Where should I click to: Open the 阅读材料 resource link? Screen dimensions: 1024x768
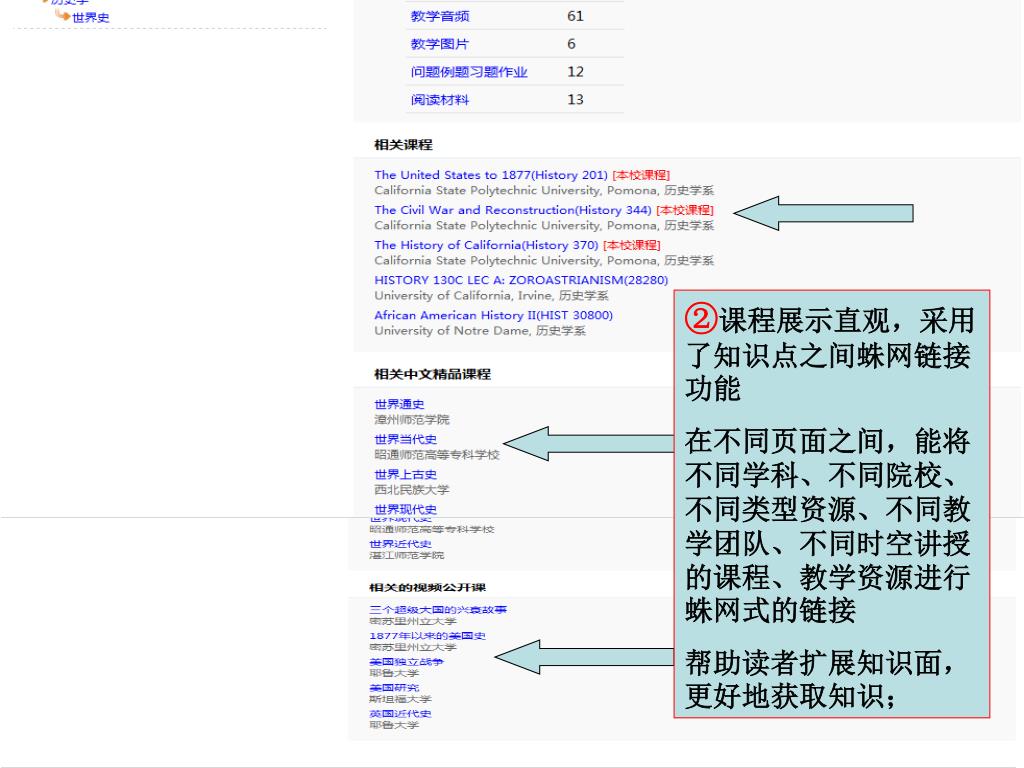[440, 100]
